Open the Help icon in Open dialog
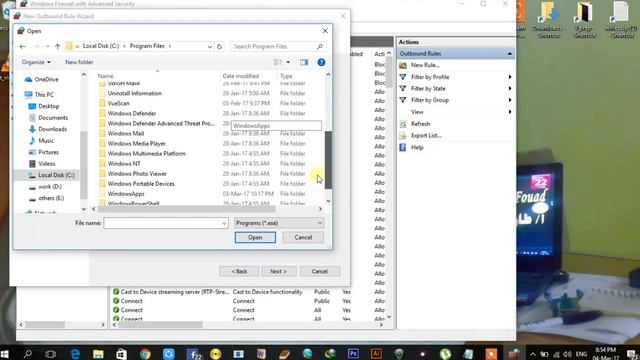640x360 pixels. point(321,62)
